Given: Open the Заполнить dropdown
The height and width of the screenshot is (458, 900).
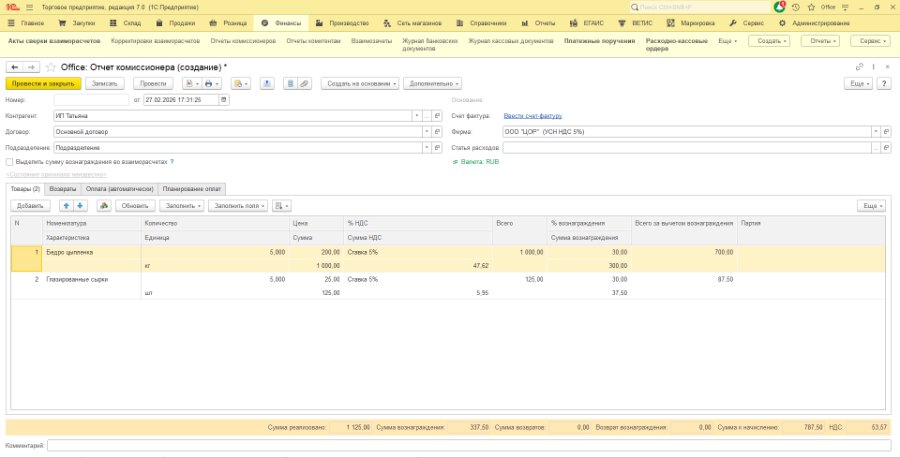Looking at the screenshot, I should [x=181, y=205].
